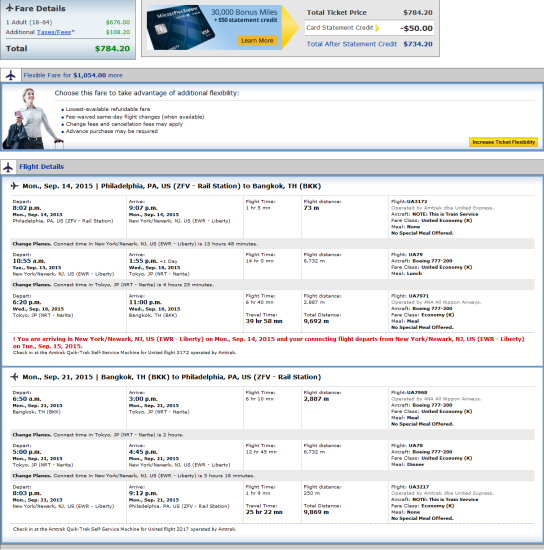Click the traveler woman image
Image resolution: width=544 pixels, height=550 pixels.
32,119
